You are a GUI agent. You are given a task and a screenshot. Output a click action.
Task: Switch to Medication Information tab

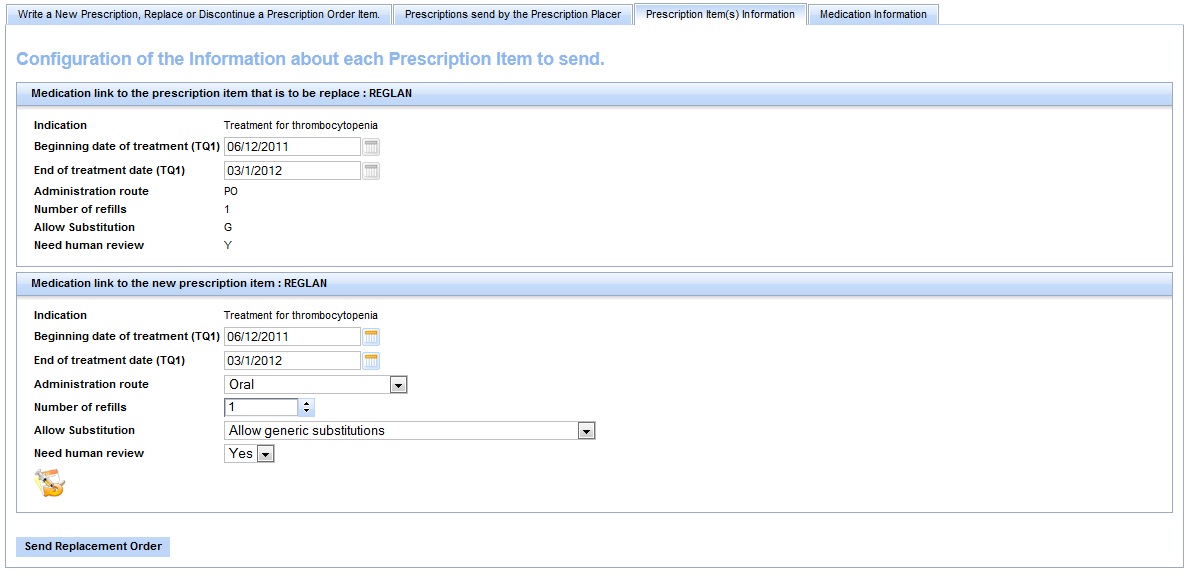point(872,15)
